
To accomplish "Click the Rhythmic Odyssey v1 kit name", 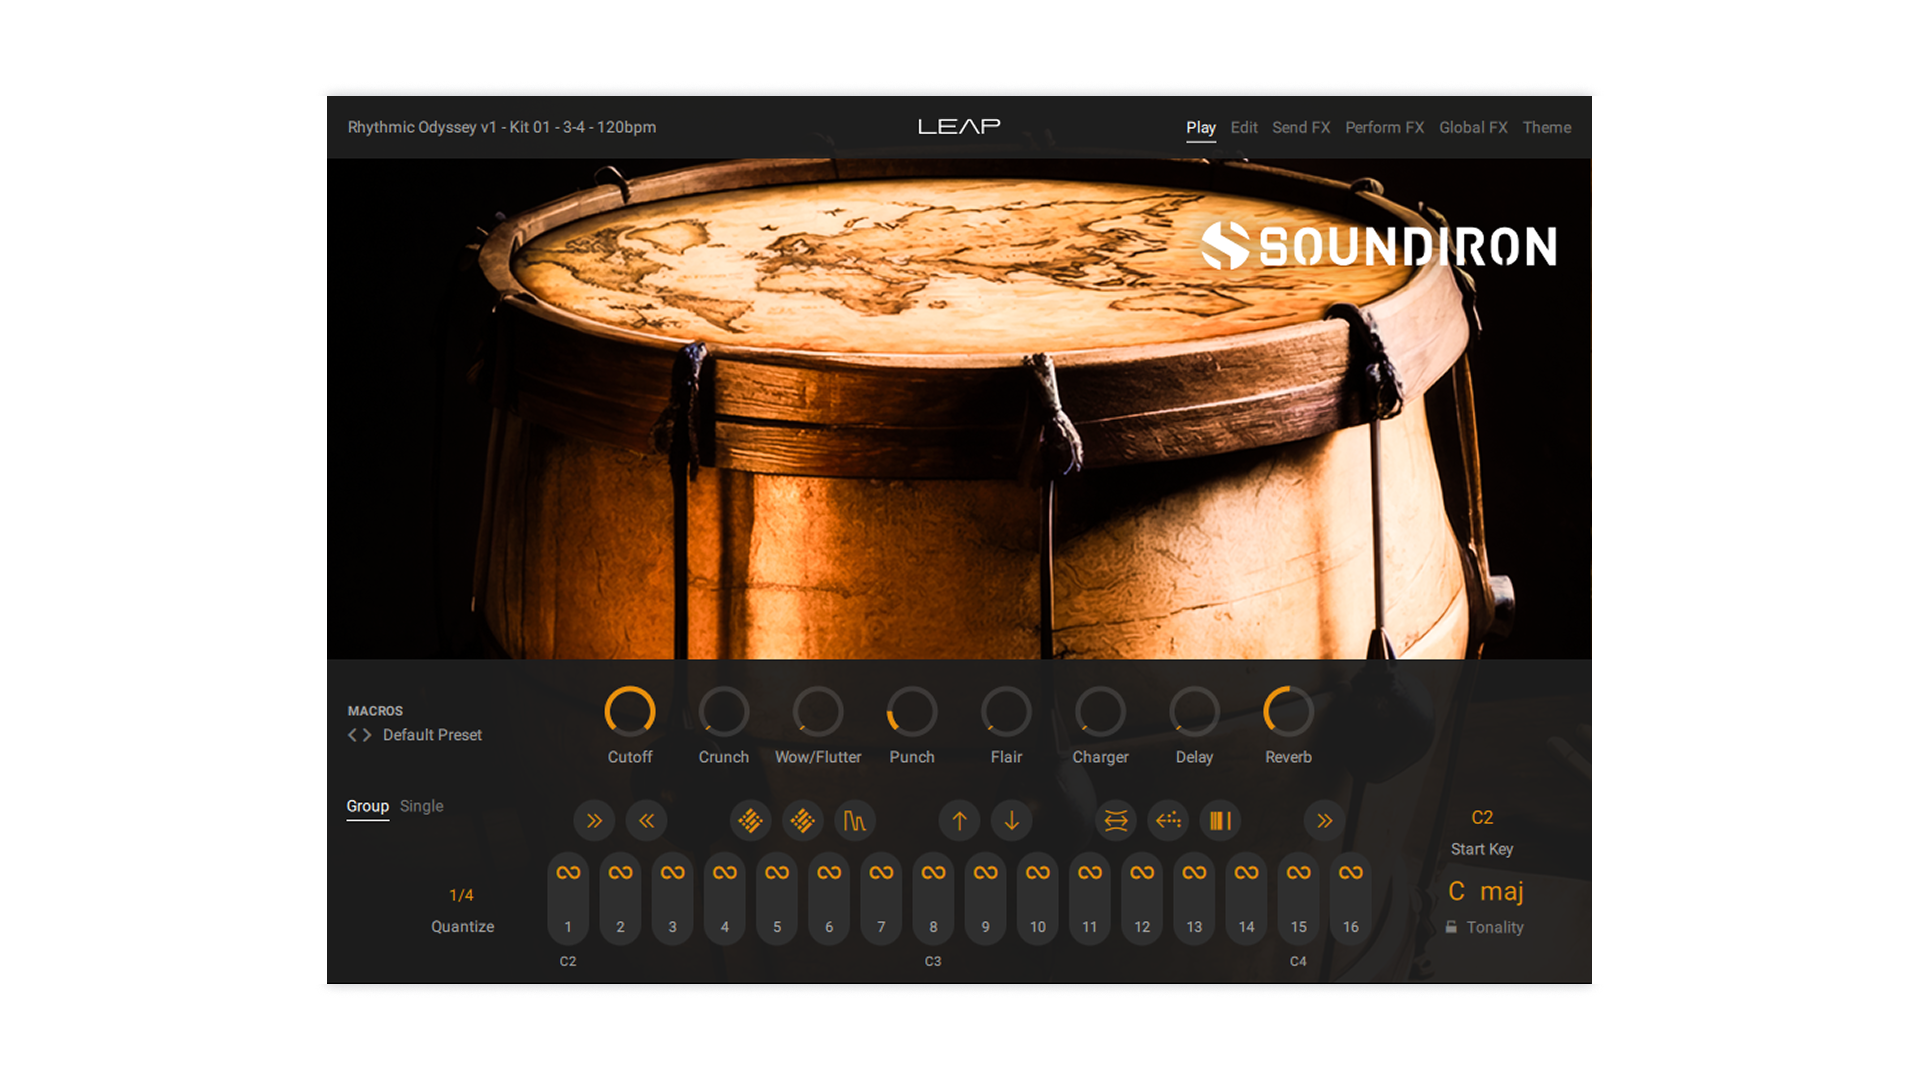I will pos(502,127).
